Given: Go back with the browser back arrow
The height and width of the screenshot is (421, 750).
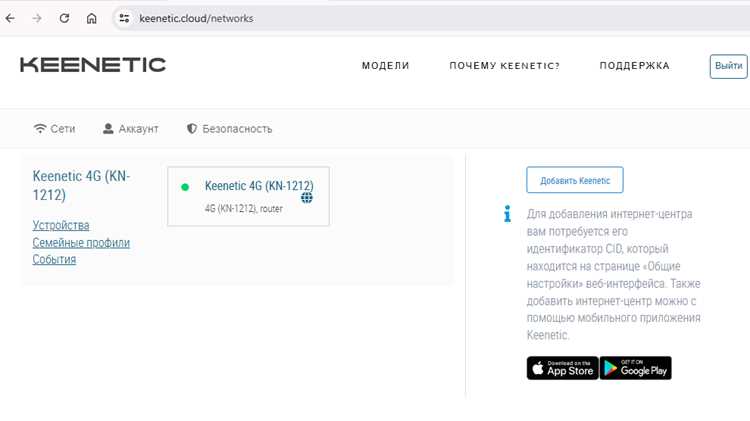Looking at the screenshot, I should (x=10, y=19).
